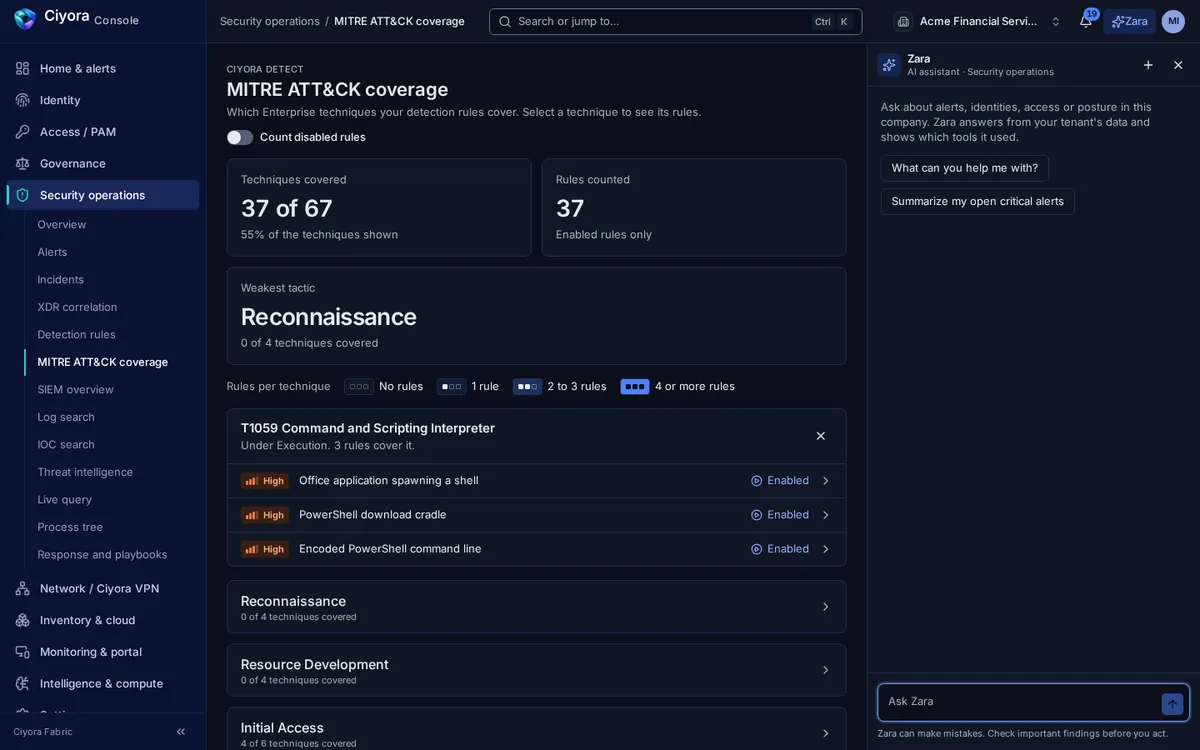The height and width of the screenshot is (750, 1200).
Task: Open Access / PAM key section
Action: tap(103, 132)
